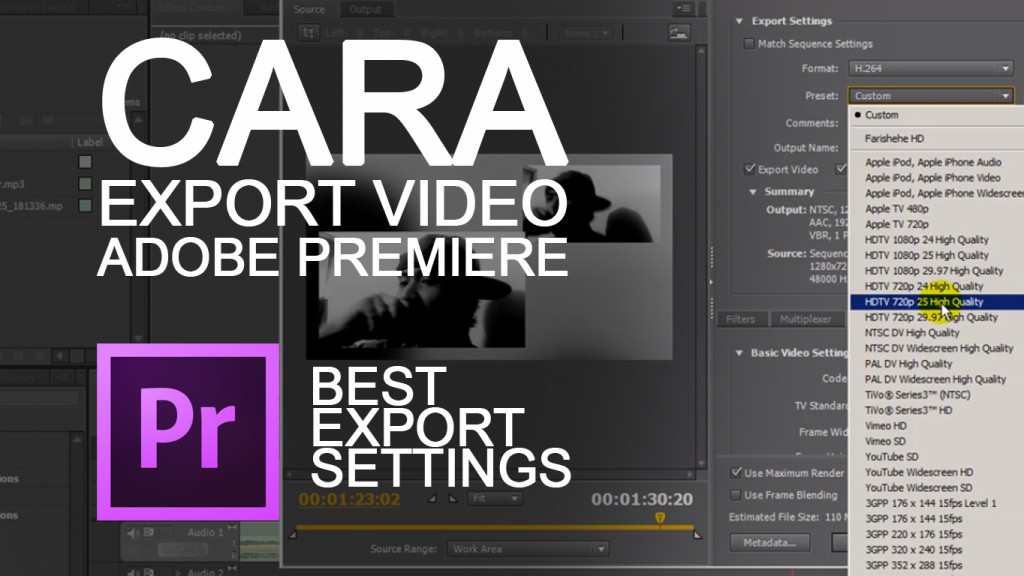Open the crop proportions None dropdown

[585, 33]
